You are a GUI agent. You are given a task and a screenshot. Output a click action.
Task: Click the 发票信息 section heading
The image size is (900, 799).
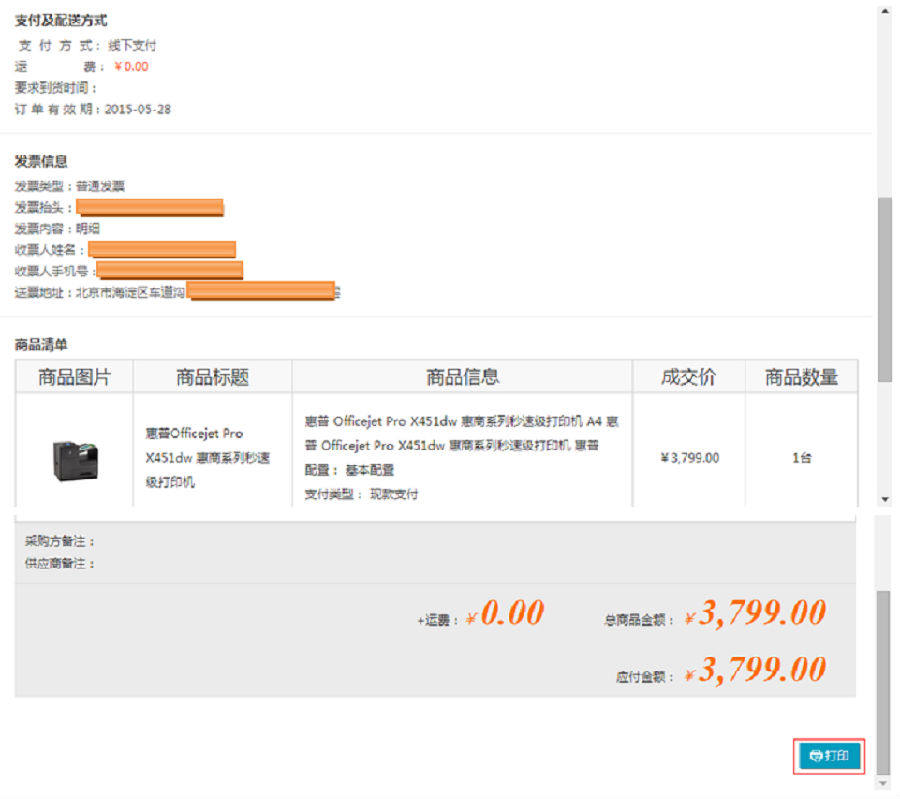(x=41, y=161)
